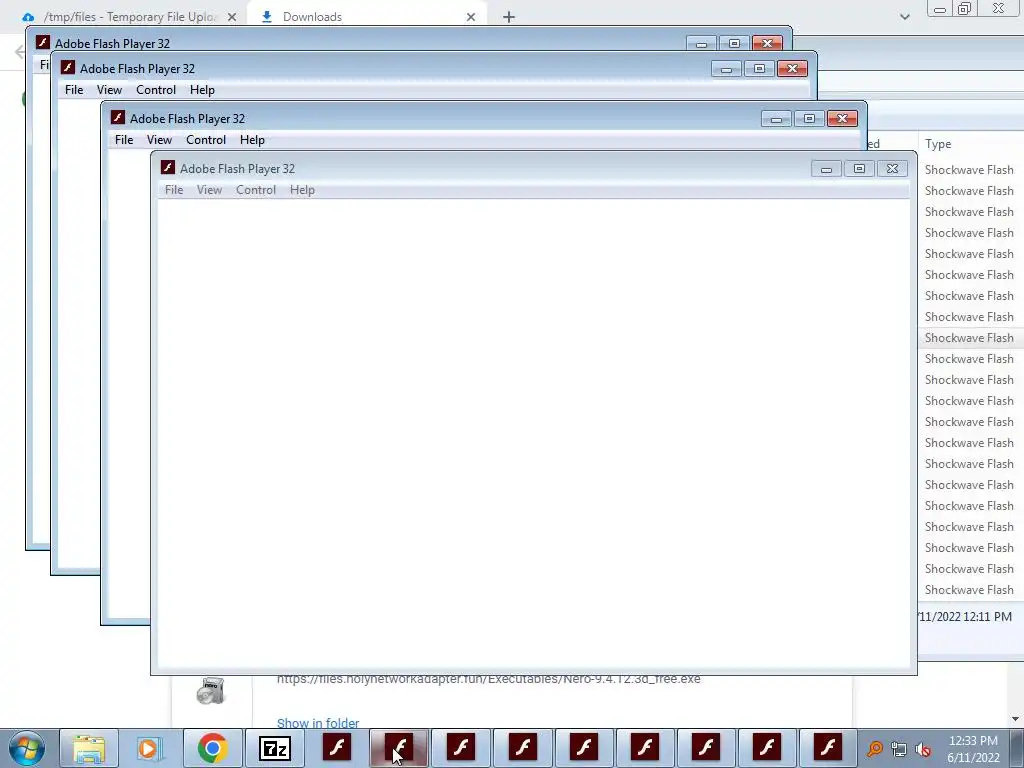
Task: Switch to the Downloads tab
Action: click(x=366, y=17)
